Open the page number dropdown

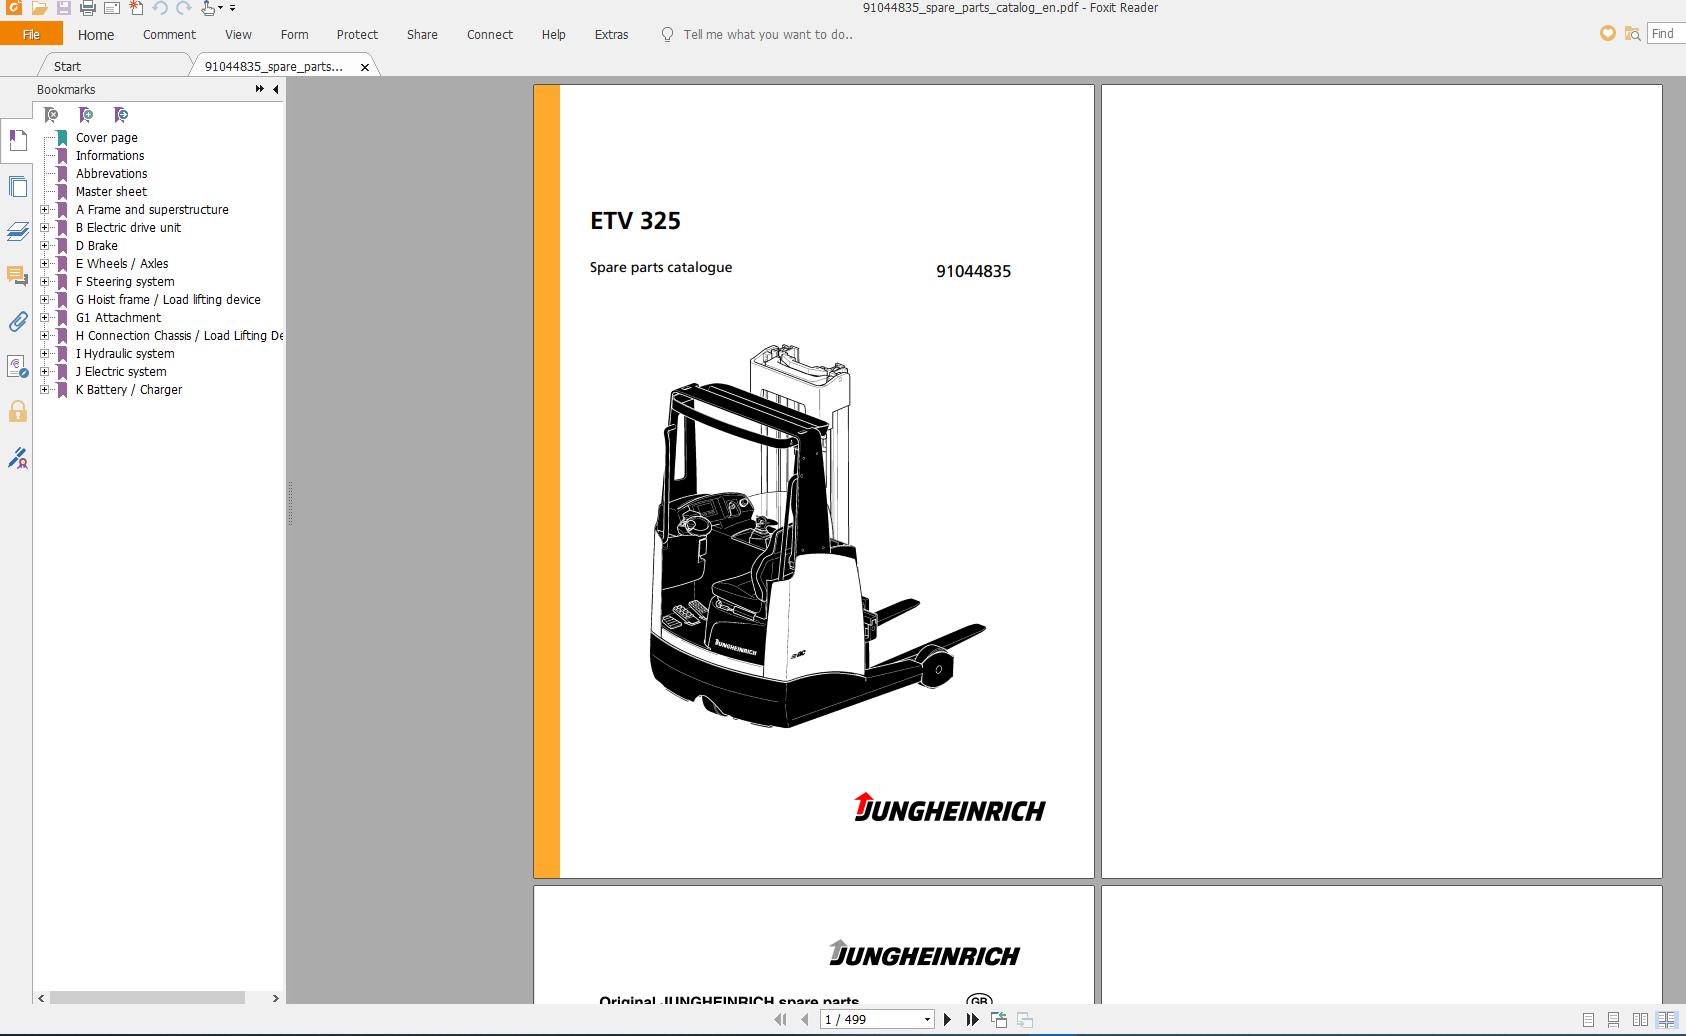pyautogui.click(x=927, y=1019)
